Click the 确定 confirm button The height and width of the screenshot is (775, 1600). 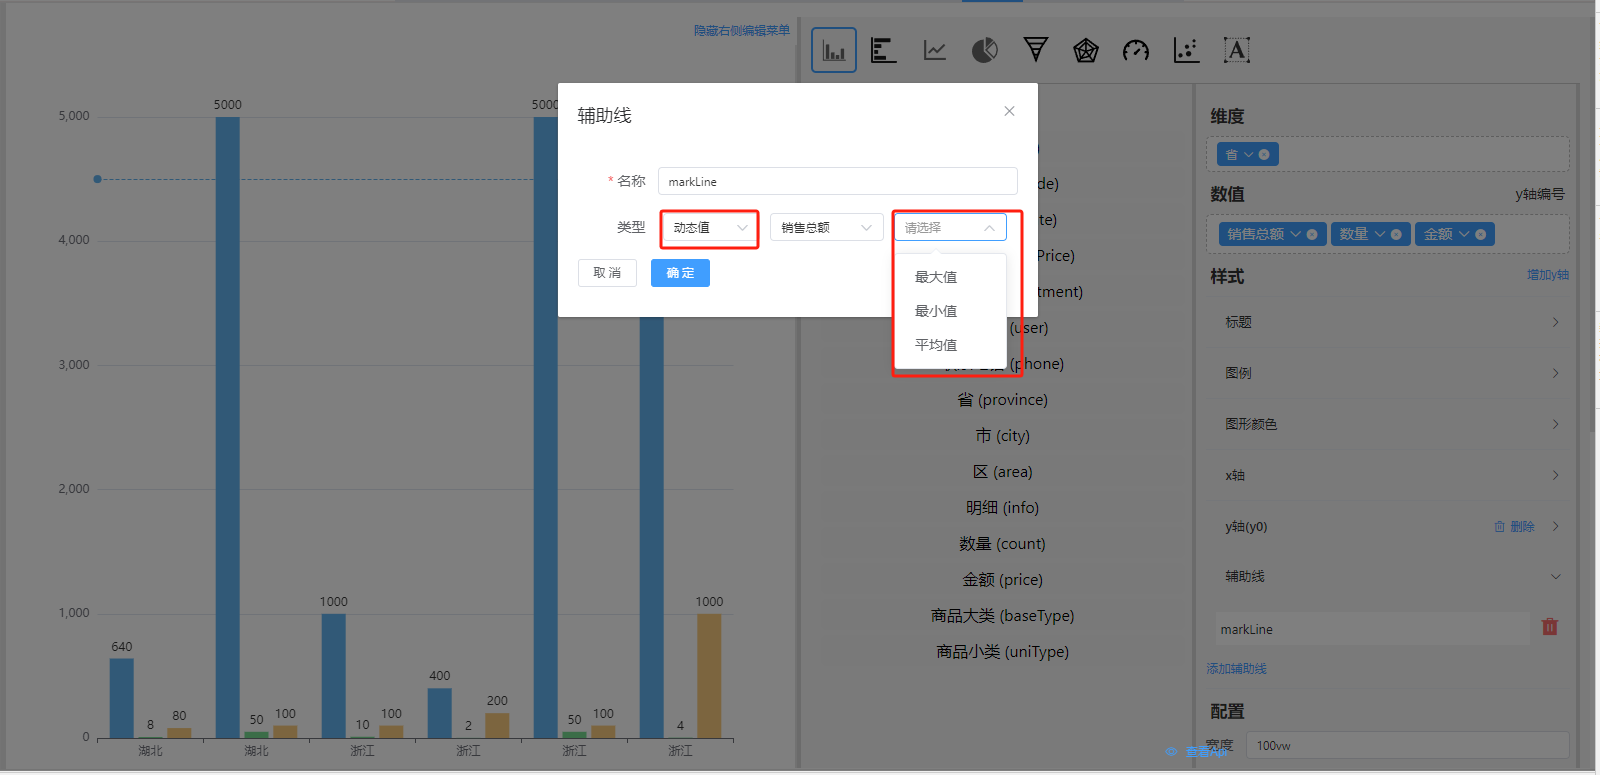(680, 273)
